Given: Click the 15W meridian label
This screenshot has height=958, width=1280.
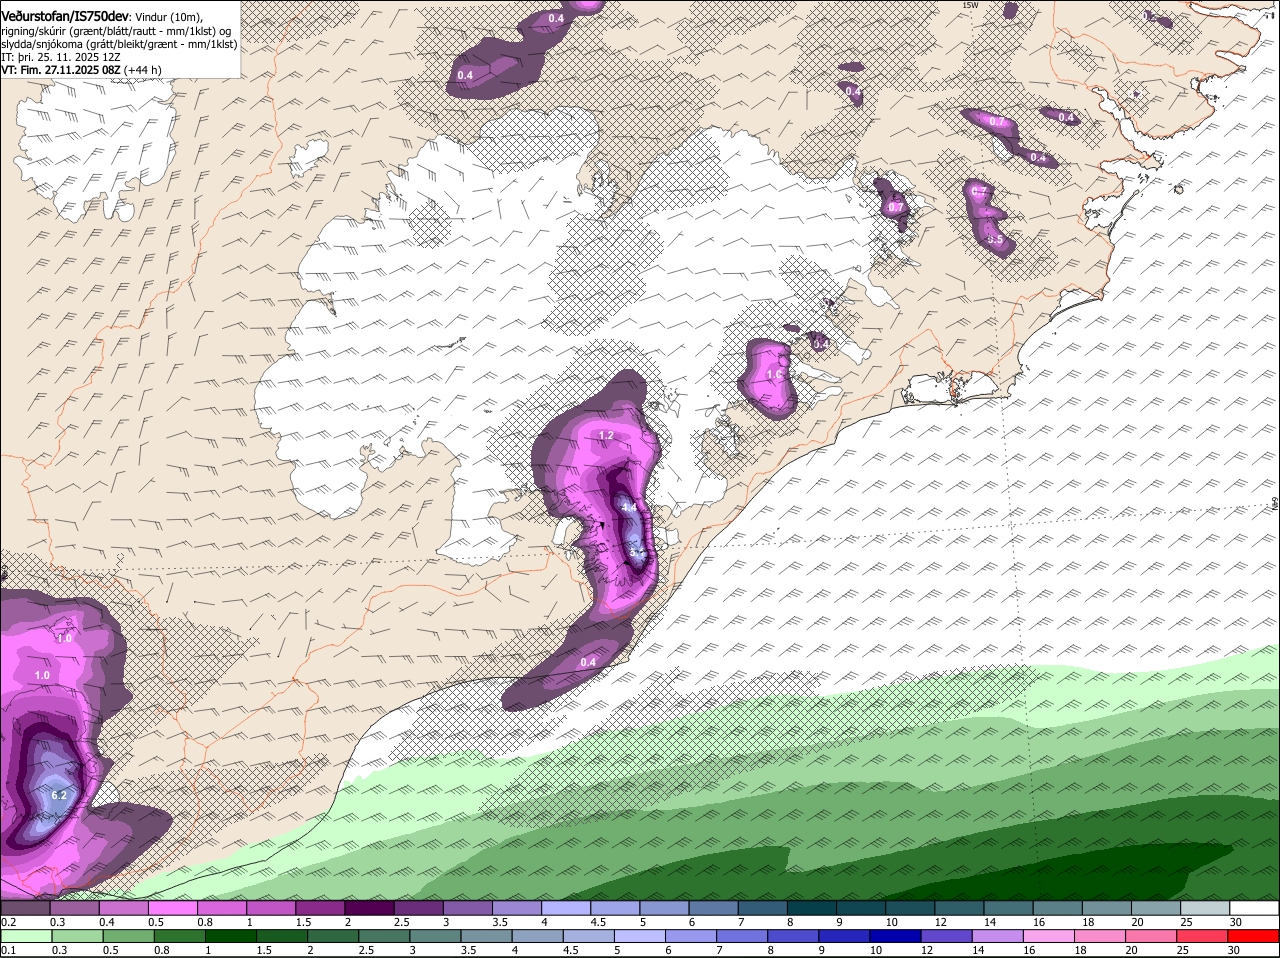Looking at the screenshot, I should (x=969, y=5).
